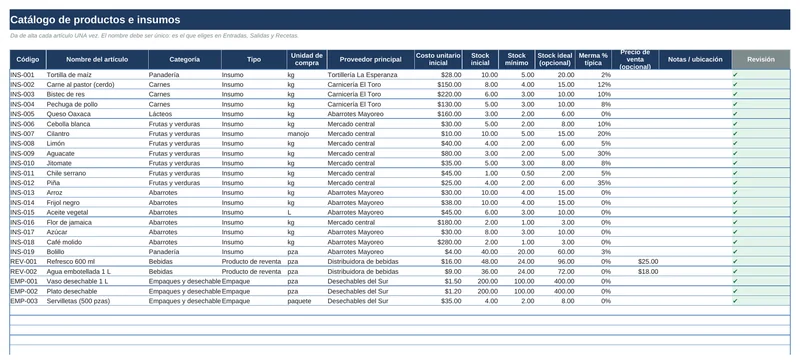Click the 'Azúcar' cell
Image resolution: width=800 pixels, height=364 pixels.
(97, 232)
